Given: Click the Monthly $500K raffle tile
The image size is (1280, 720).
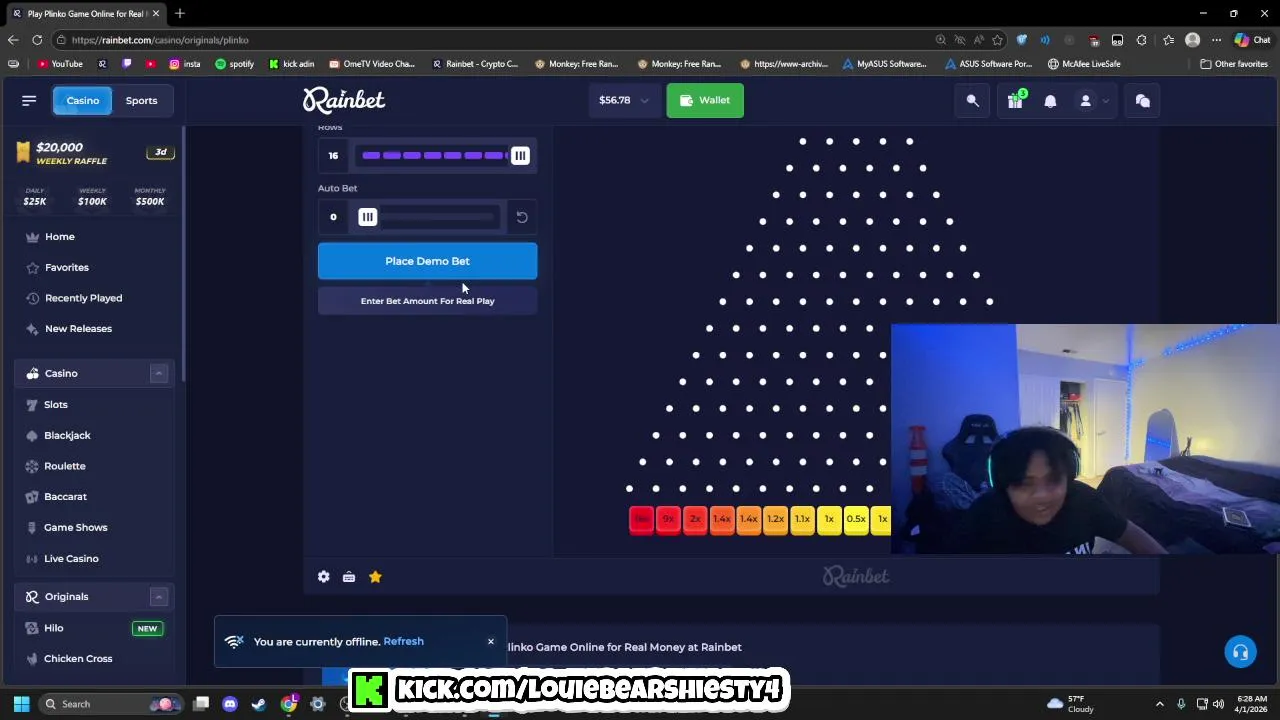Looking at the screenshot, I should [150, 197].
